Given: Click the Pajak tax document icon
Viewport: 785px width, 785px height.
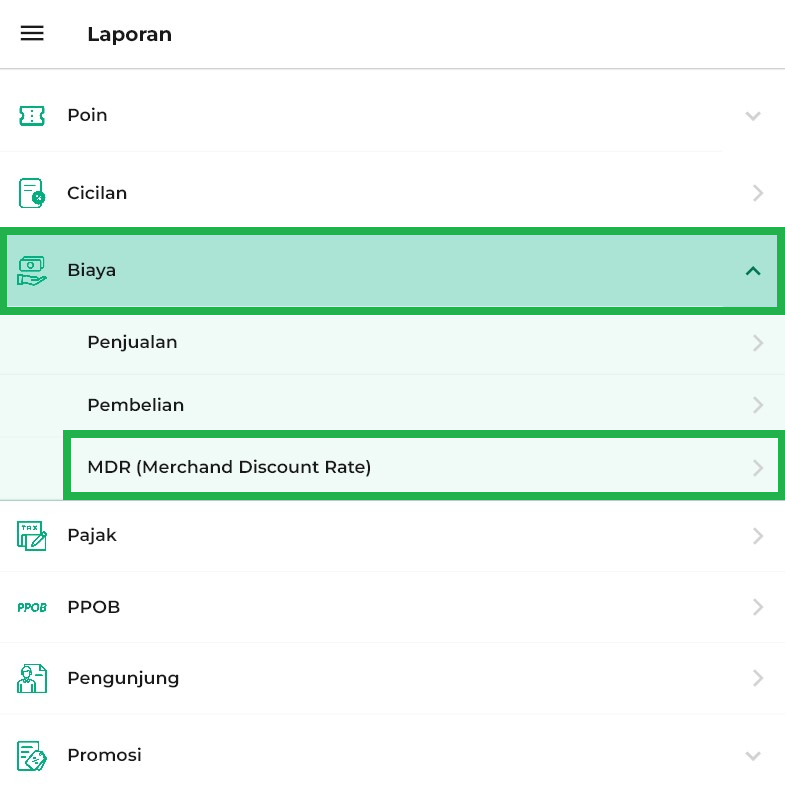Looking at the screenshot, I should pyautogui.click(x=32, y=536).
